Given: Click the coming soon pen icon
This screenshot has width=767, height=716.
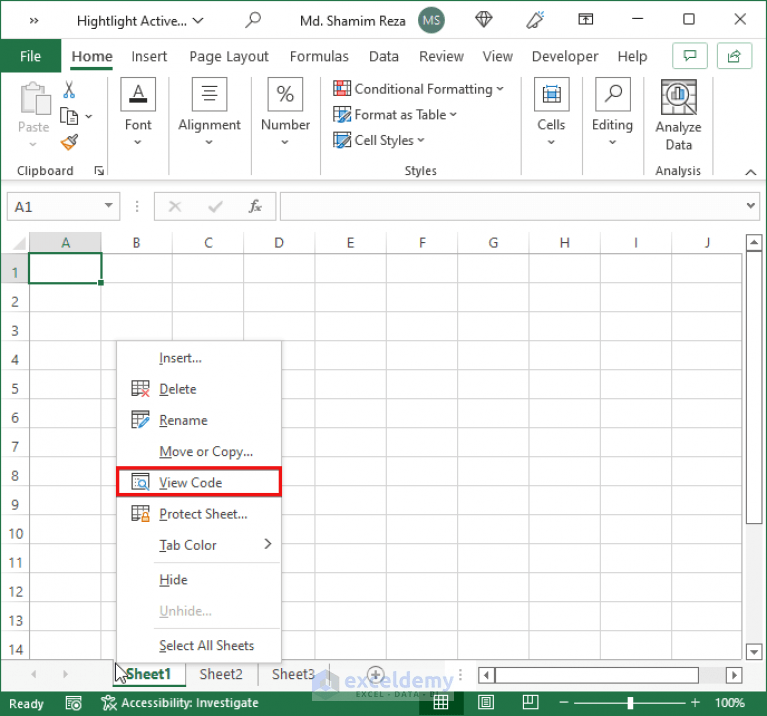Looking at the screenshot, I should (x=535, y=20).
